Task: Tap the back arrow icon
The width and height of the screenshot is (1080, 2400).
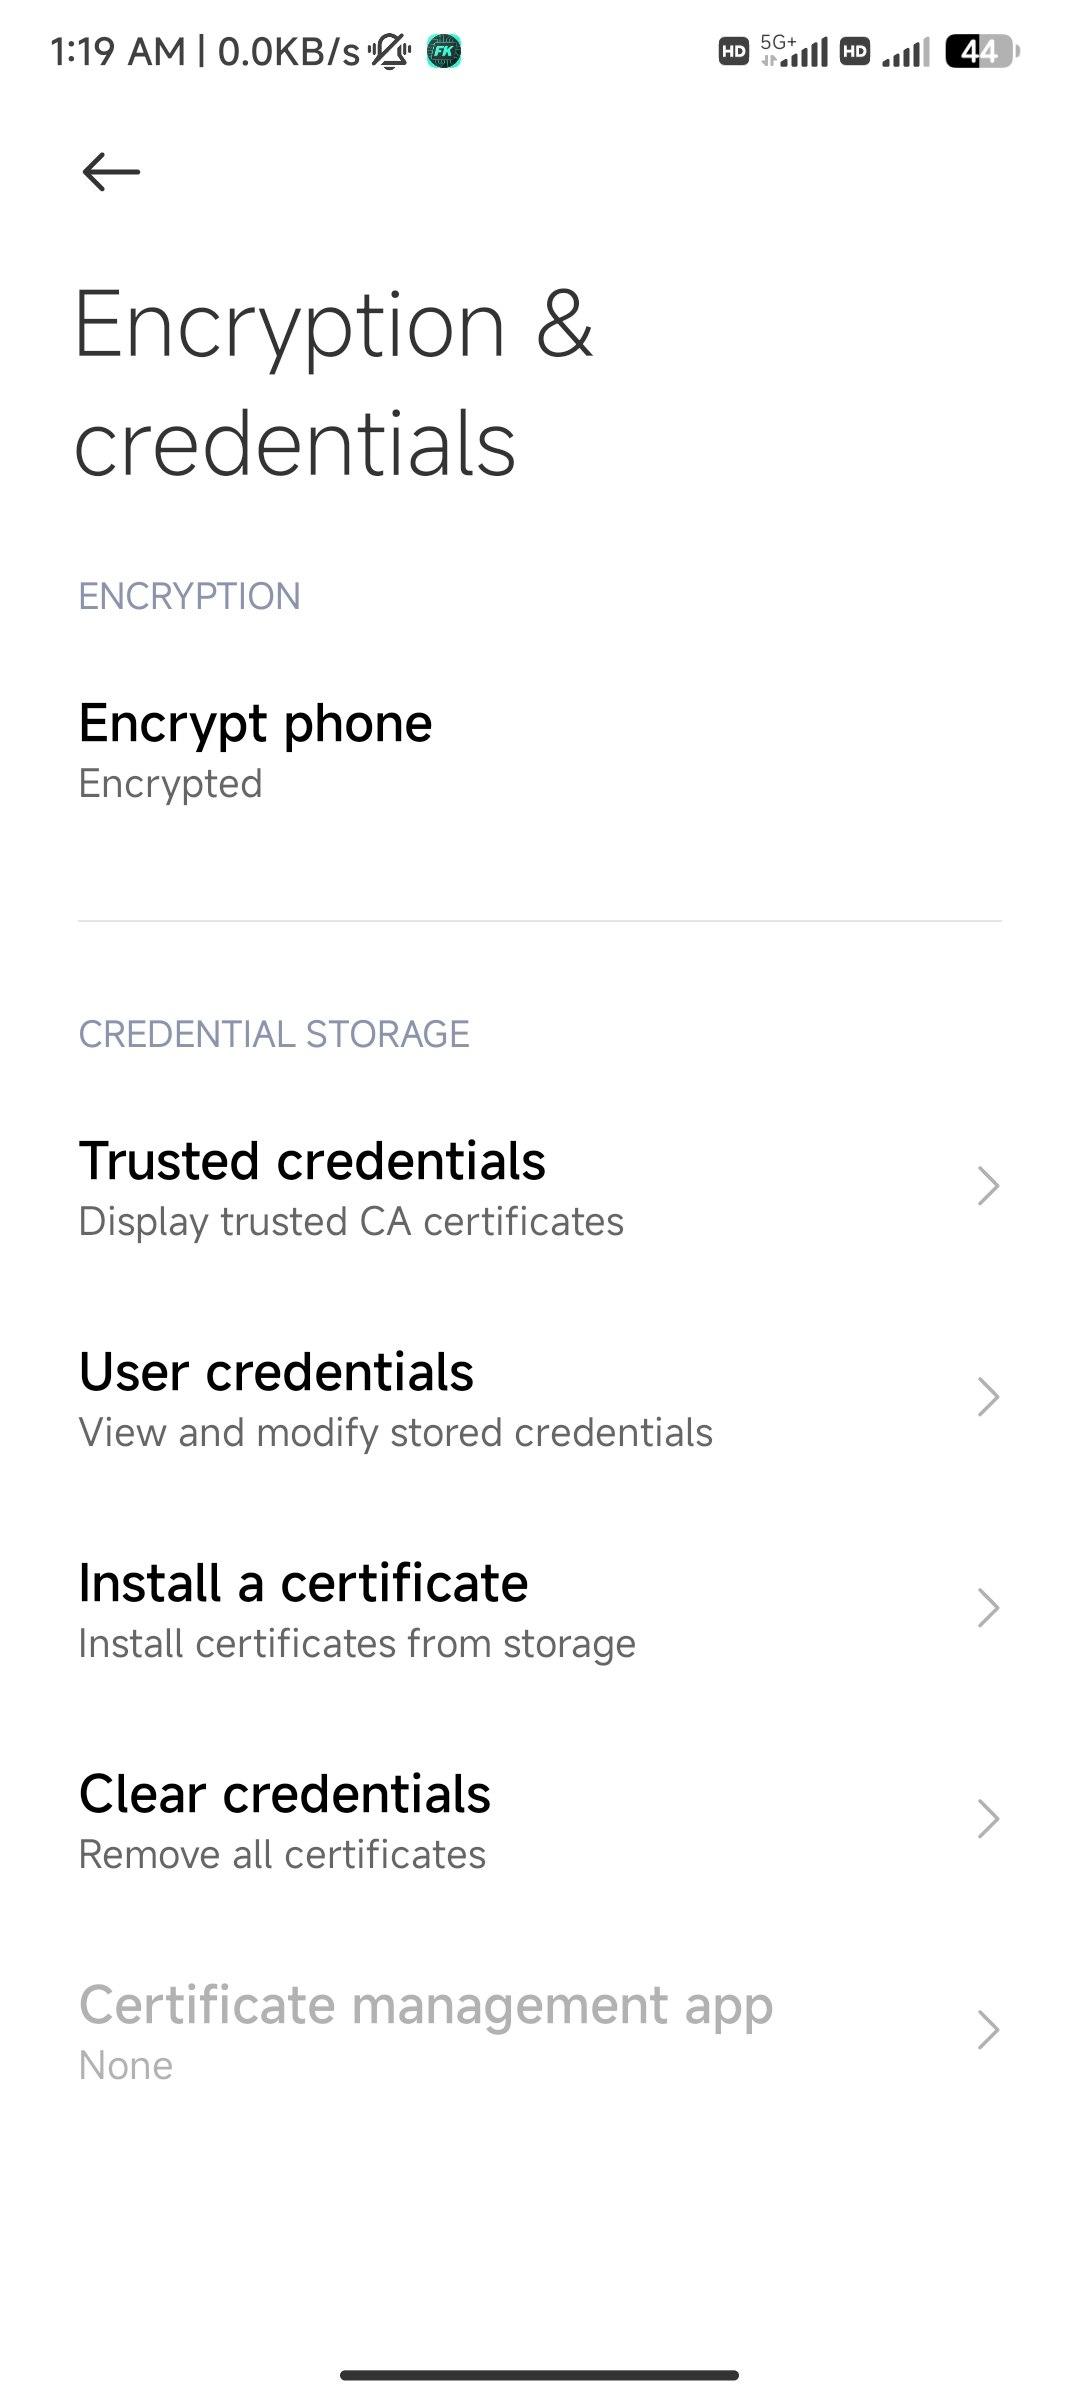Action: click(x=110, y=171)
